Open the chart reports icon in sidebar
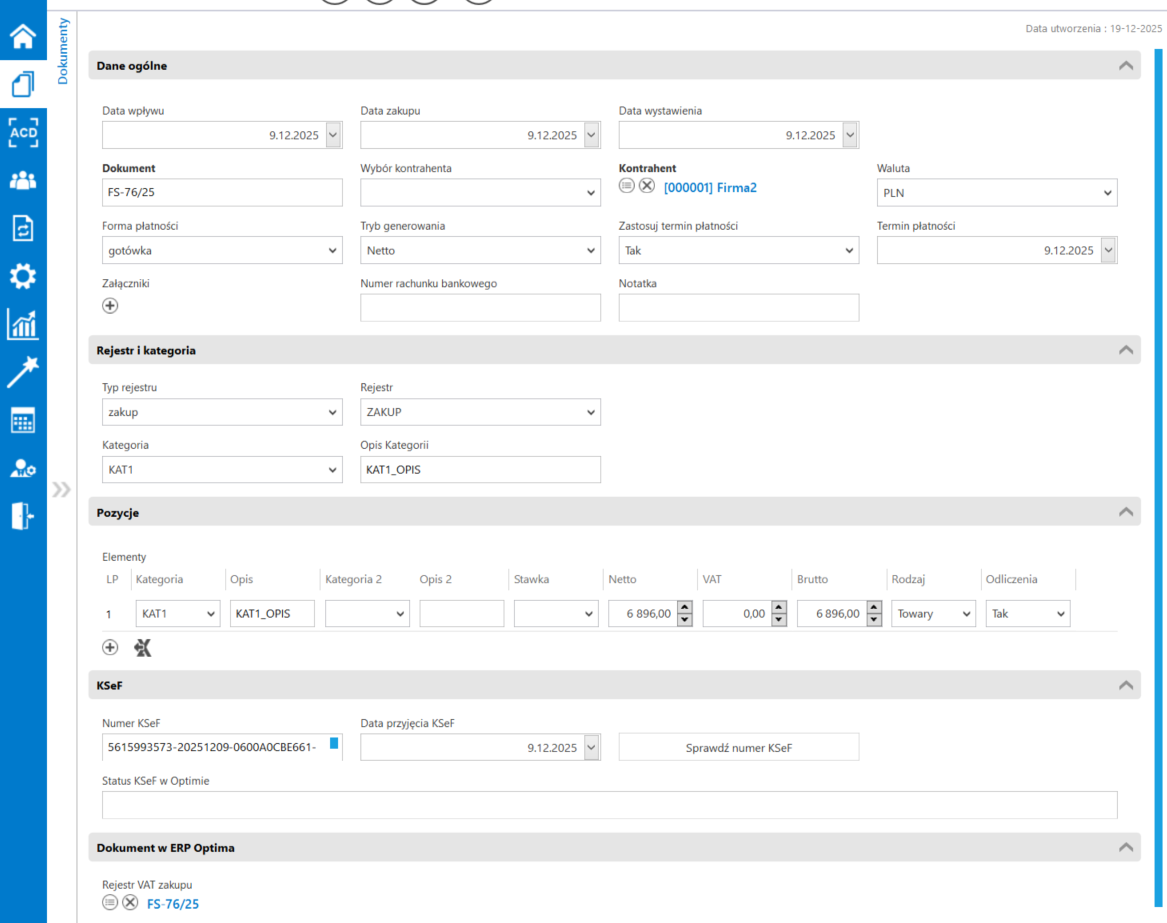Viewport: 1167px width, 923px height. pos(23,324)
